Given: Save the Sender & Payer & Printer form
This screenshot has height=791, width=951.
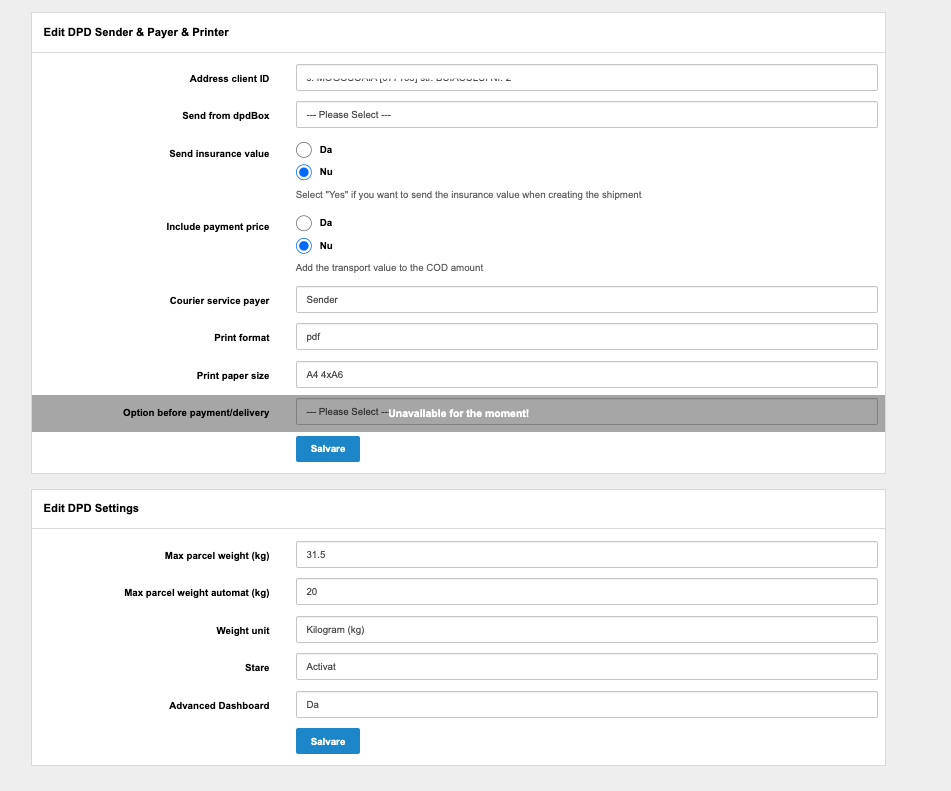Looking at the screenshot, I should point(328,449).
